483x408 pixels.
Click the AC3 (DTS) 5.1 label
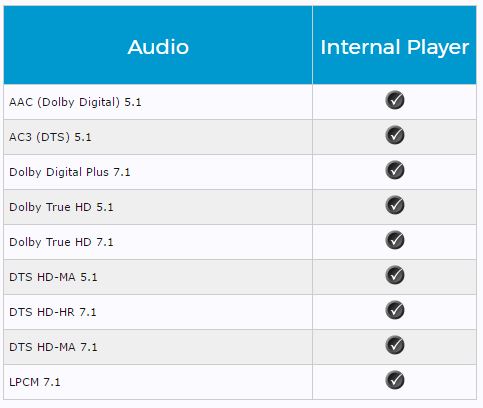click(50, 137)
